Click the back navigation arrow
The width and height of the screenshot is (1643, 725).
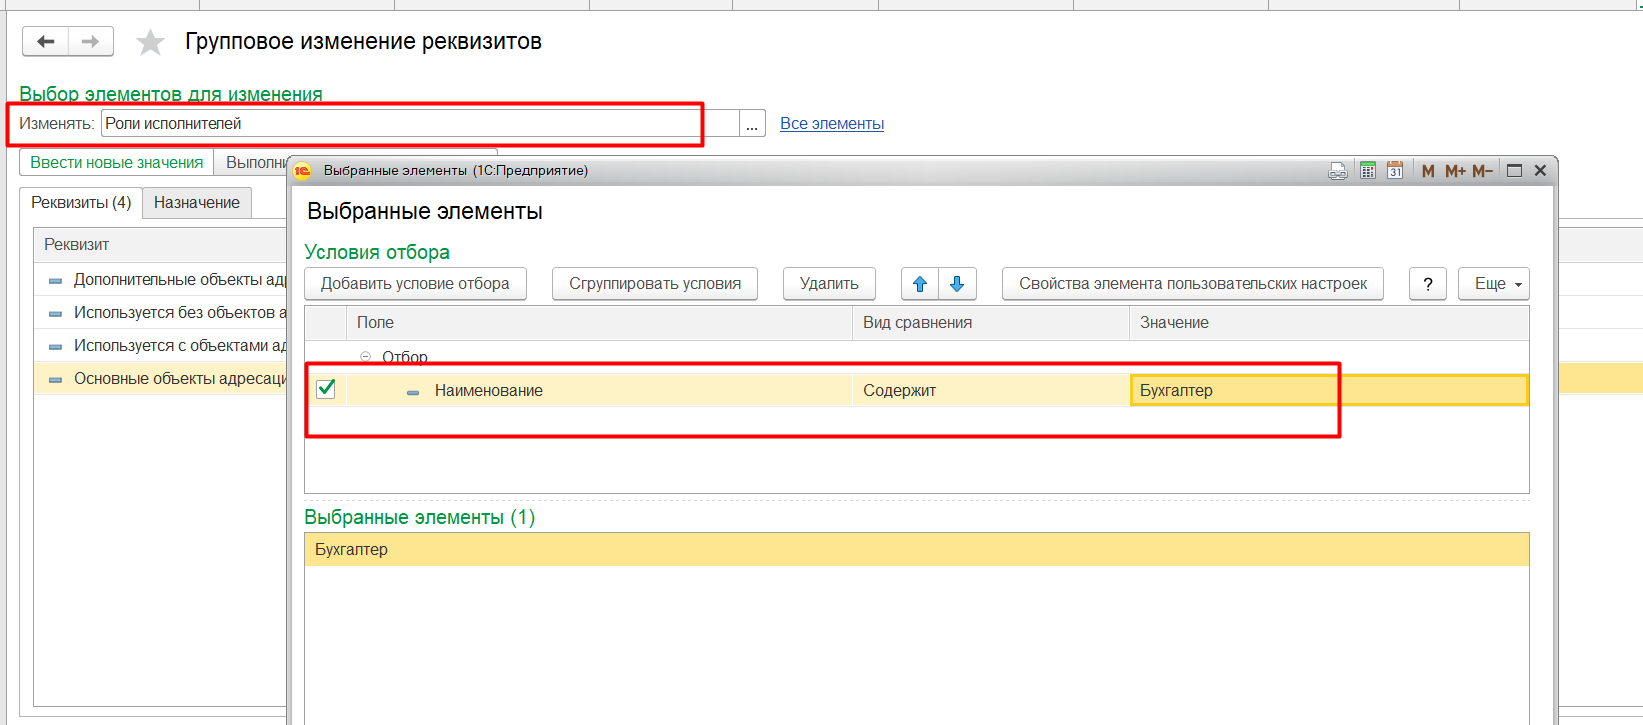(x=45, y=42)
